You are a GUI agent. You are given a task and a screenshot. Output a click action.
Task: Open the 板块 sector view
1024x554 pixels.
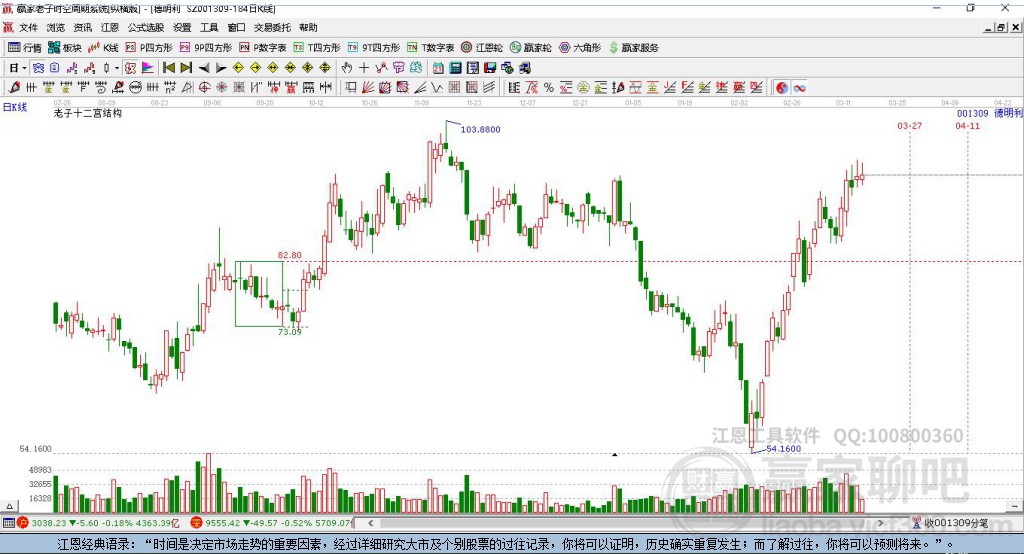click(65, 48)
